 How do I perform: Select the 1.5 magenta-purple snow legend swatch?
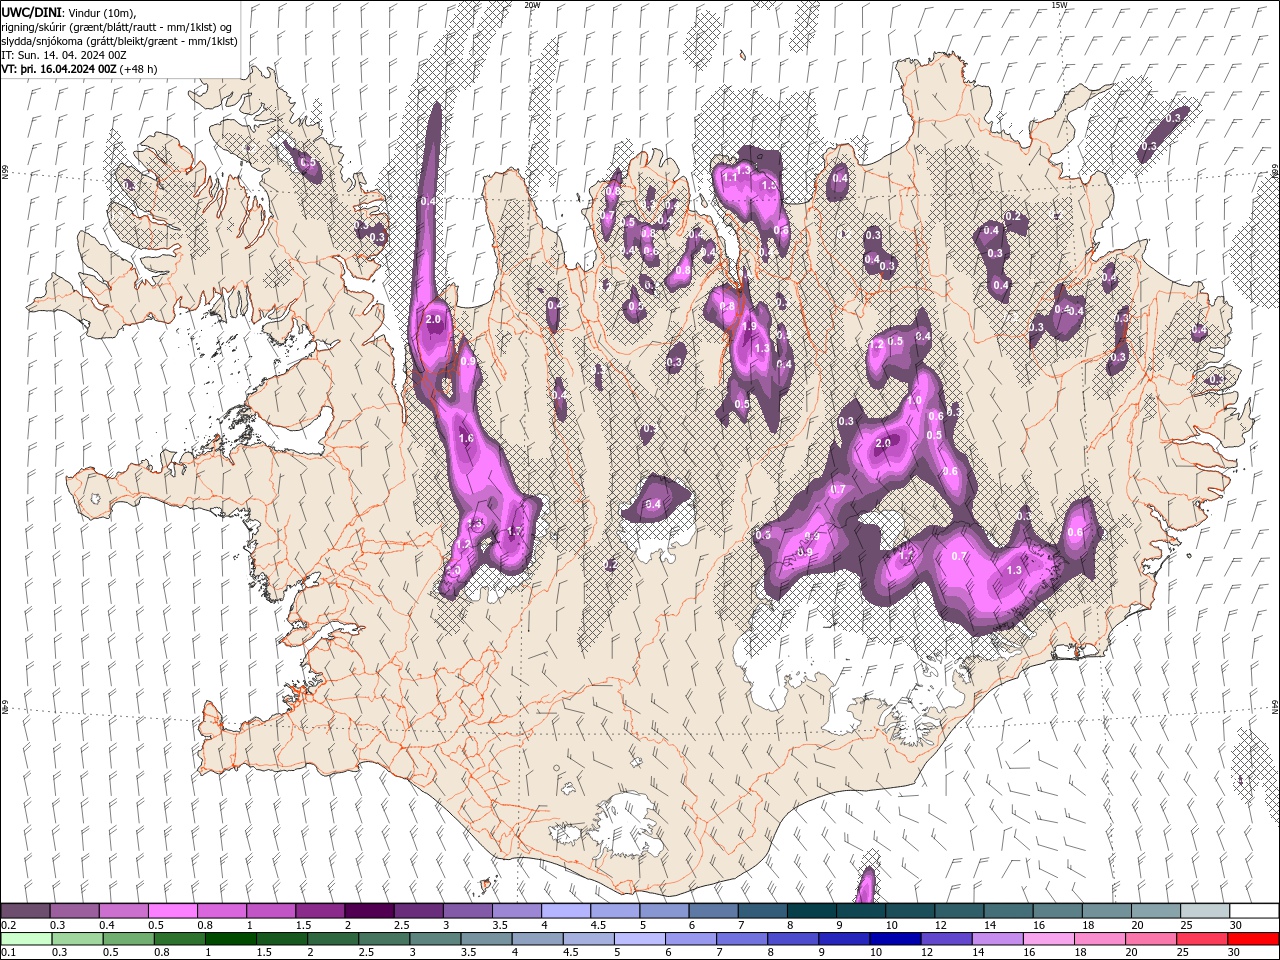(x=320, y=911)
